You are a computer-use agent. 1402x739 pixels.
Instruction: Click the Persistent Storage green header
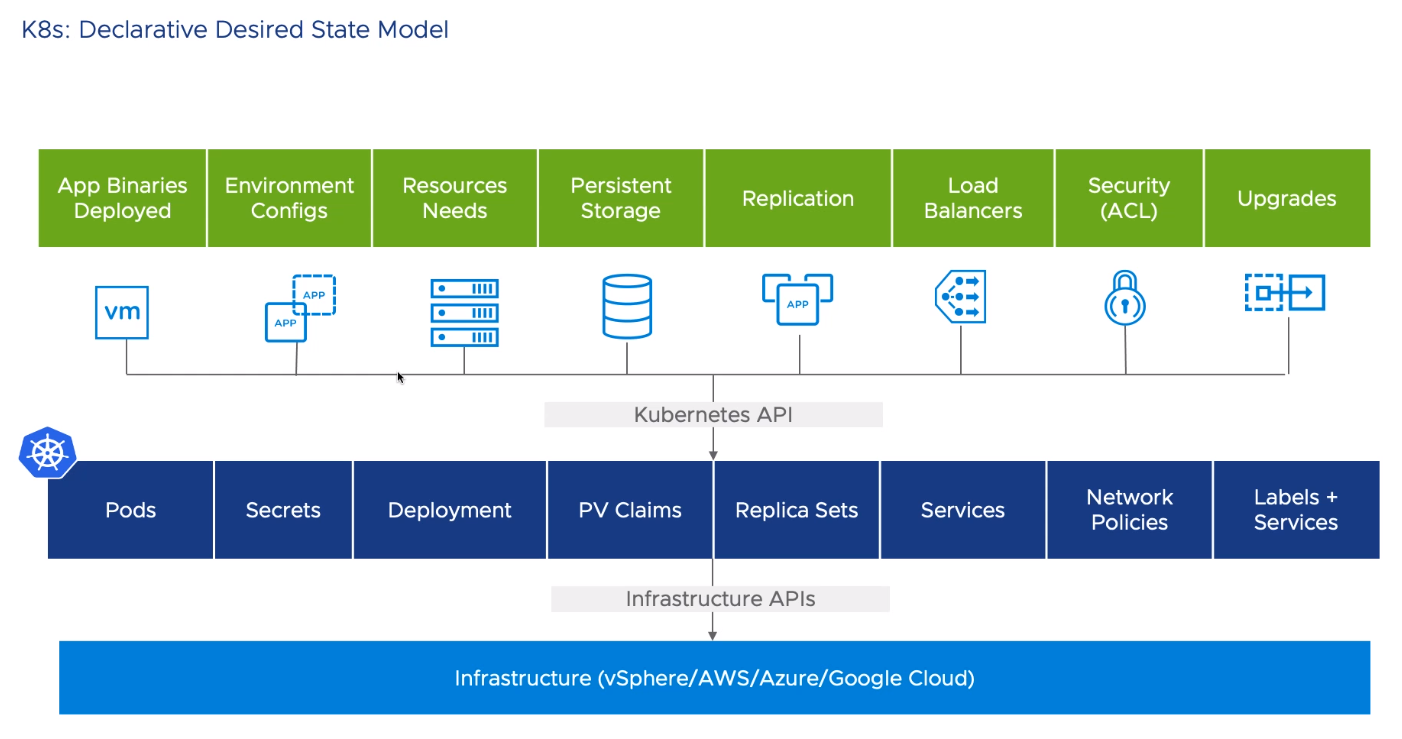tap(621, 198)
